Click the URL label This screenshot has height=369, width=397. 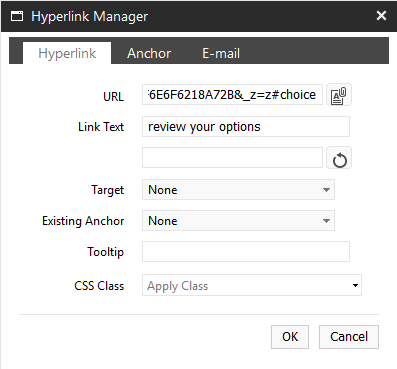113,97
